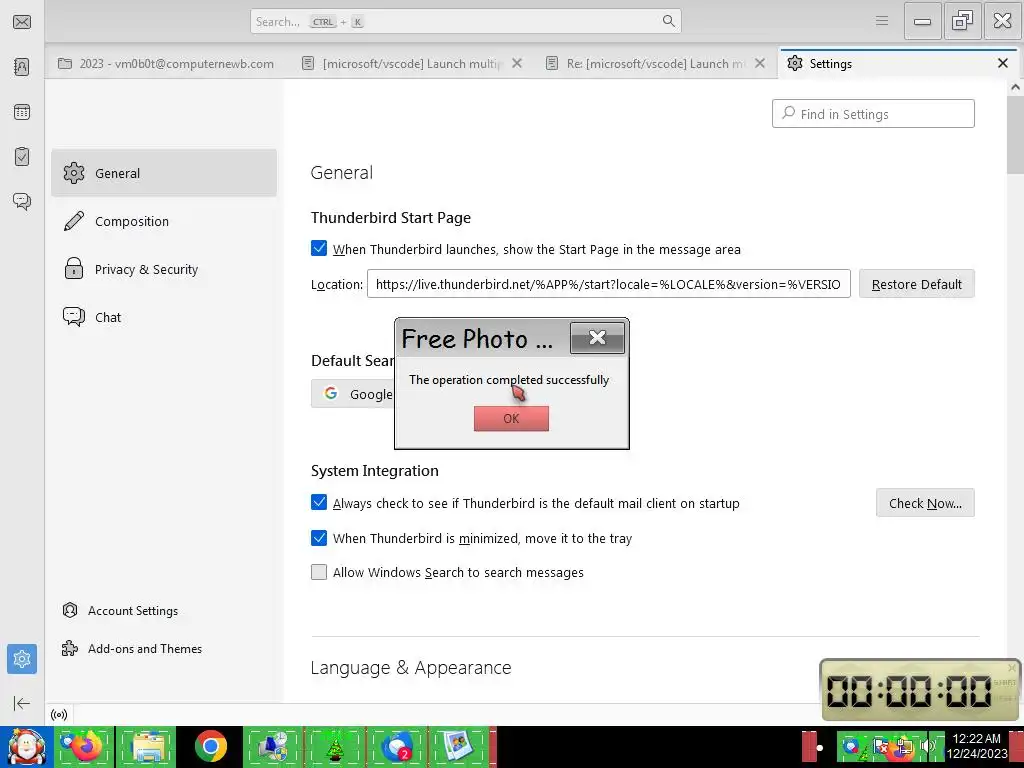Image resolution: width=1024 pixels, height=768 pixels.
Task: Click the Language & Appearance heading
Action: [x=411, y=667]
